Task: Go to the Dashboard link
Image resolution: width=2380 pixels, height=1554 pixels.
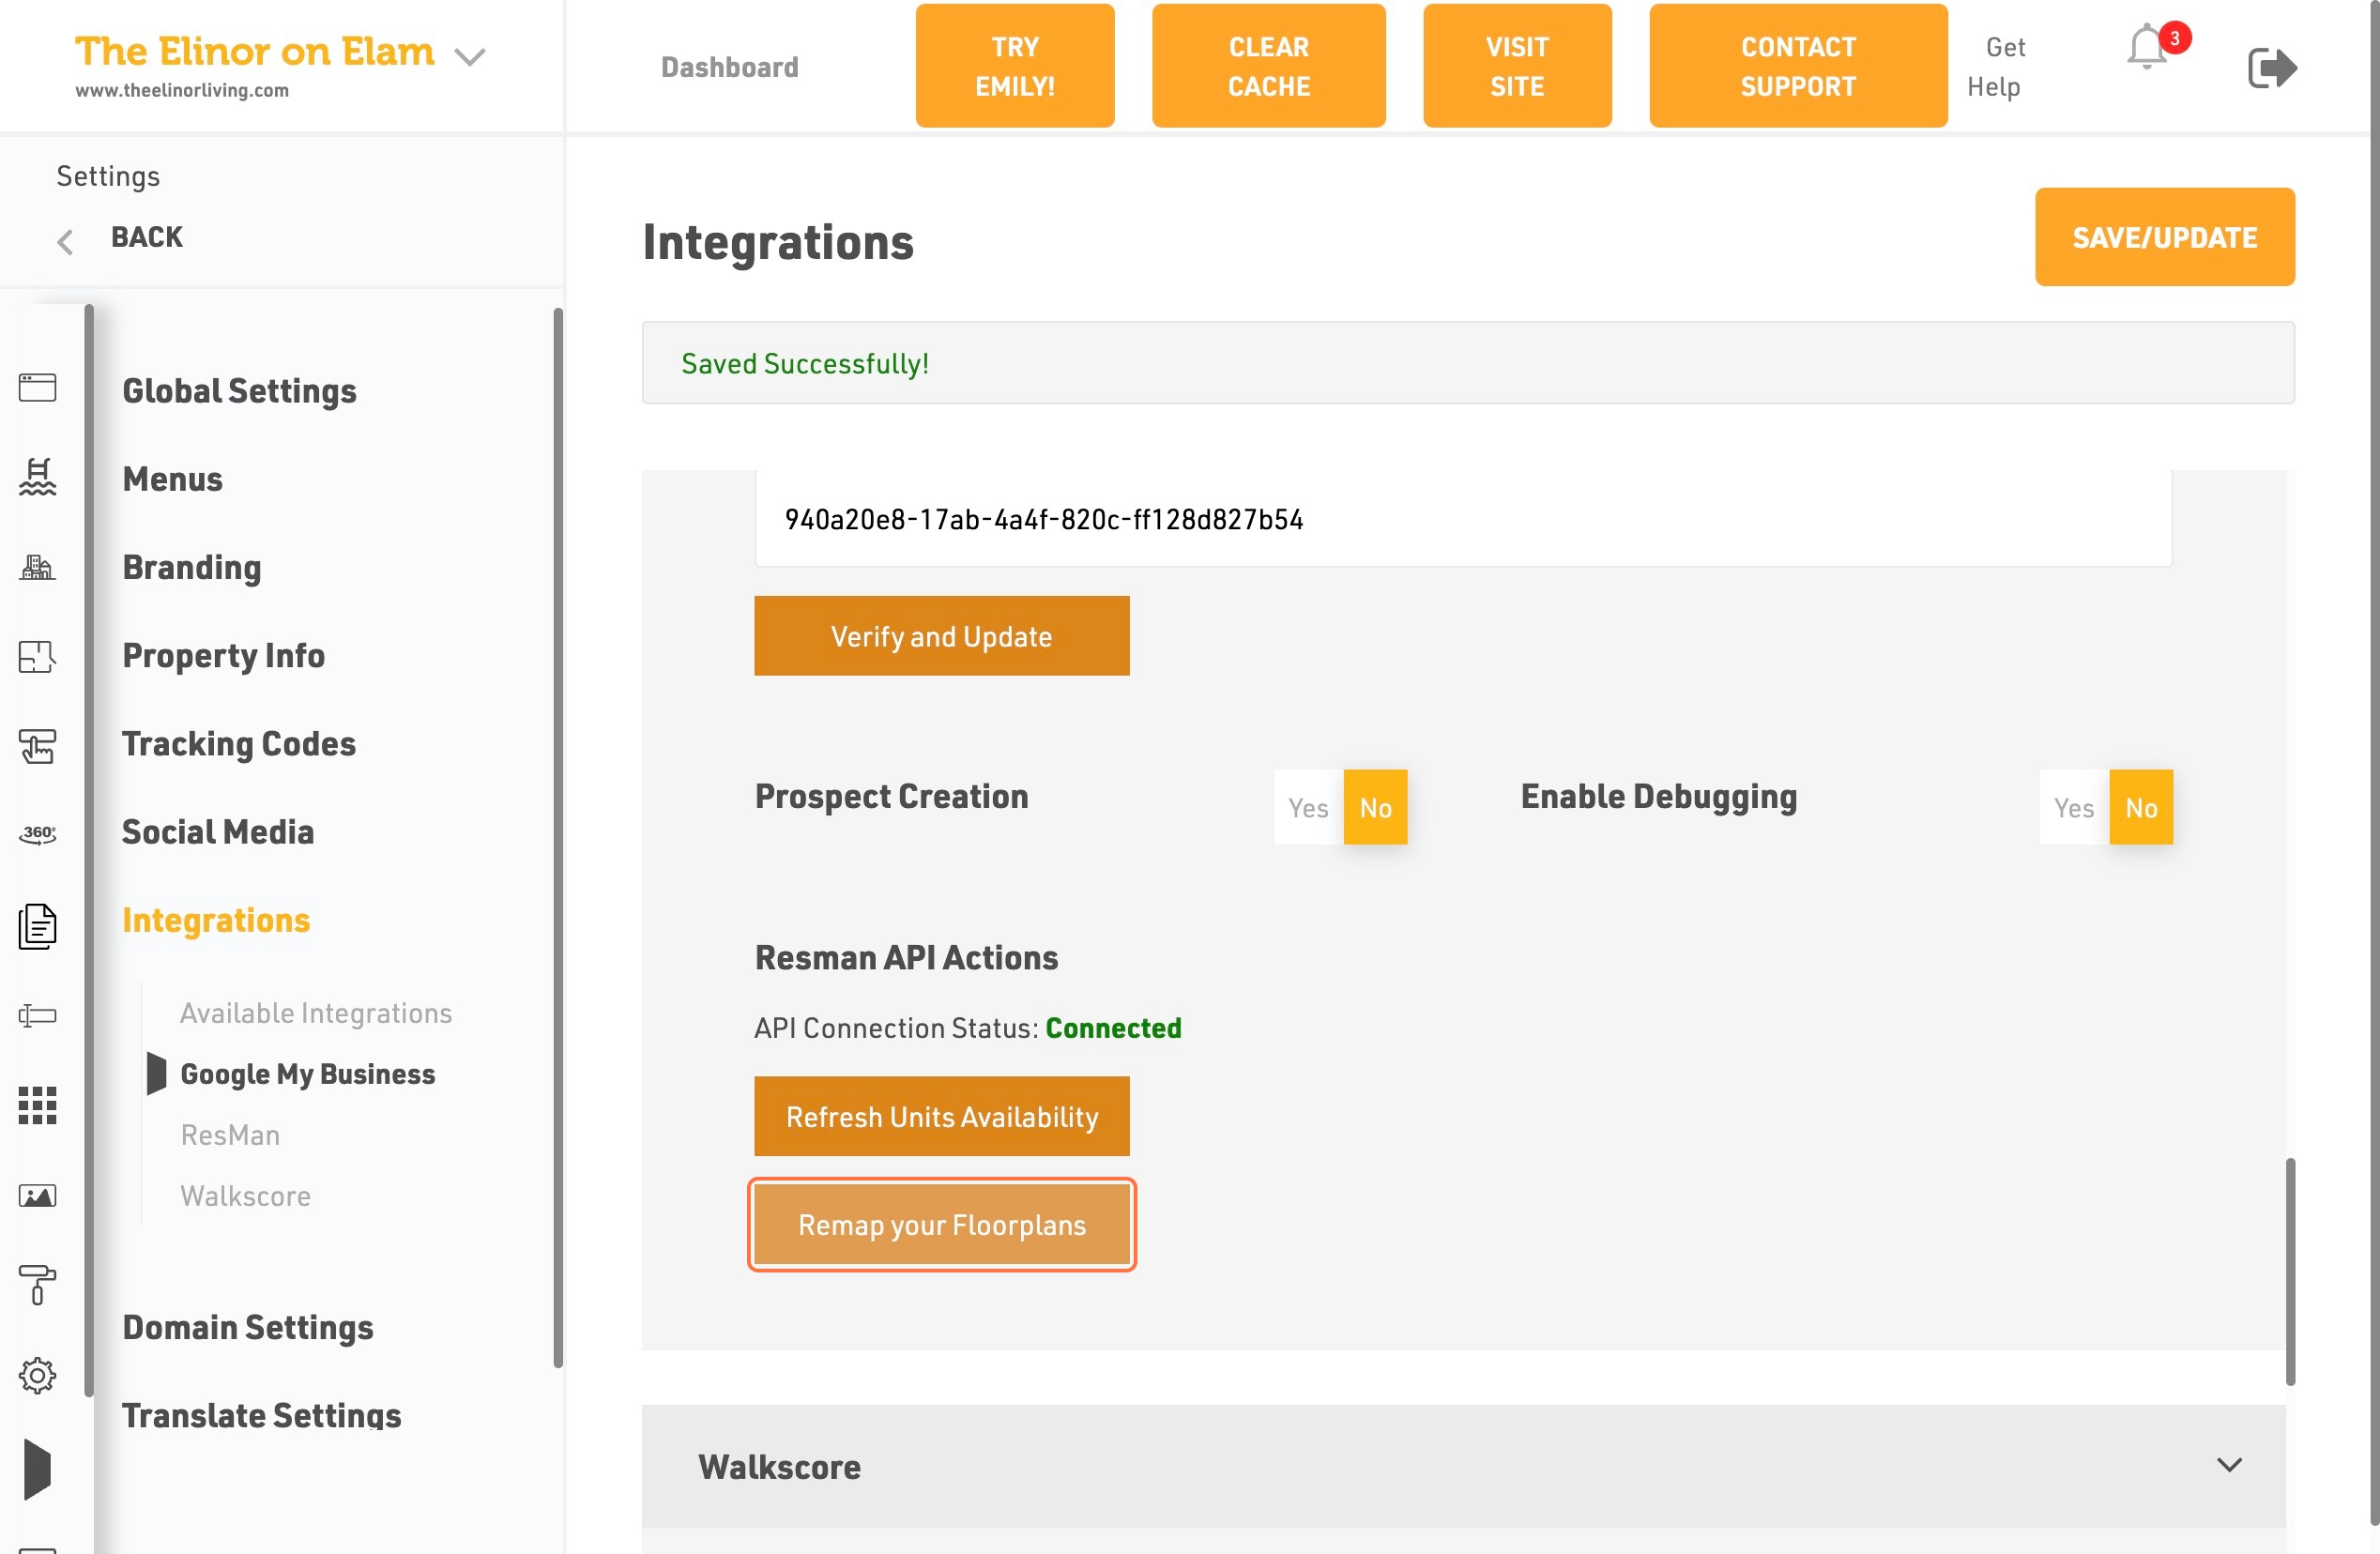Action: (730, 67)
